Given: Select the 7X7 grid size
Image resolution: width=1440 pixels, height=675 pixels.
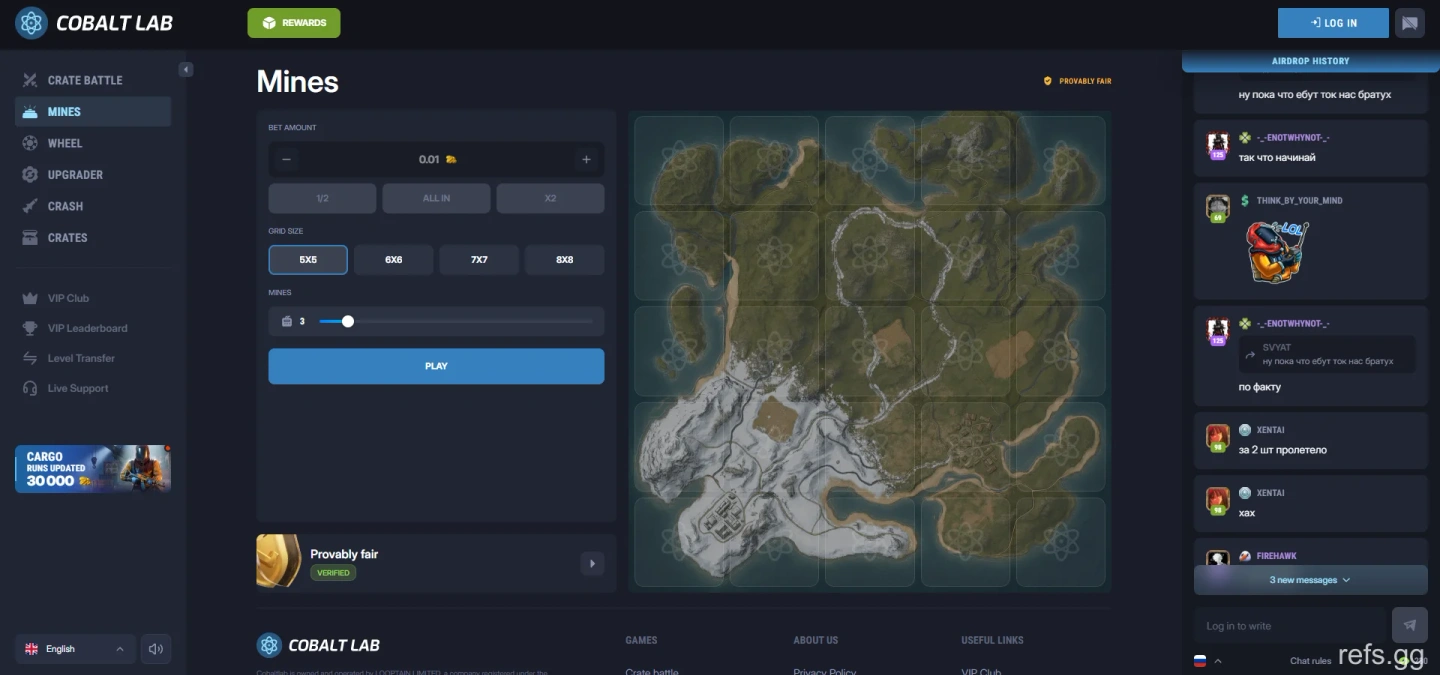Looking at the screenshot, I should click(x=479, y=260).
